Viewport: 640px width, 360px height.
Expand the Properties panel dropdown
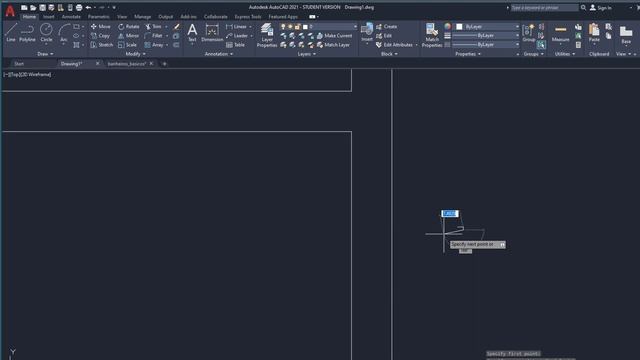468,54
